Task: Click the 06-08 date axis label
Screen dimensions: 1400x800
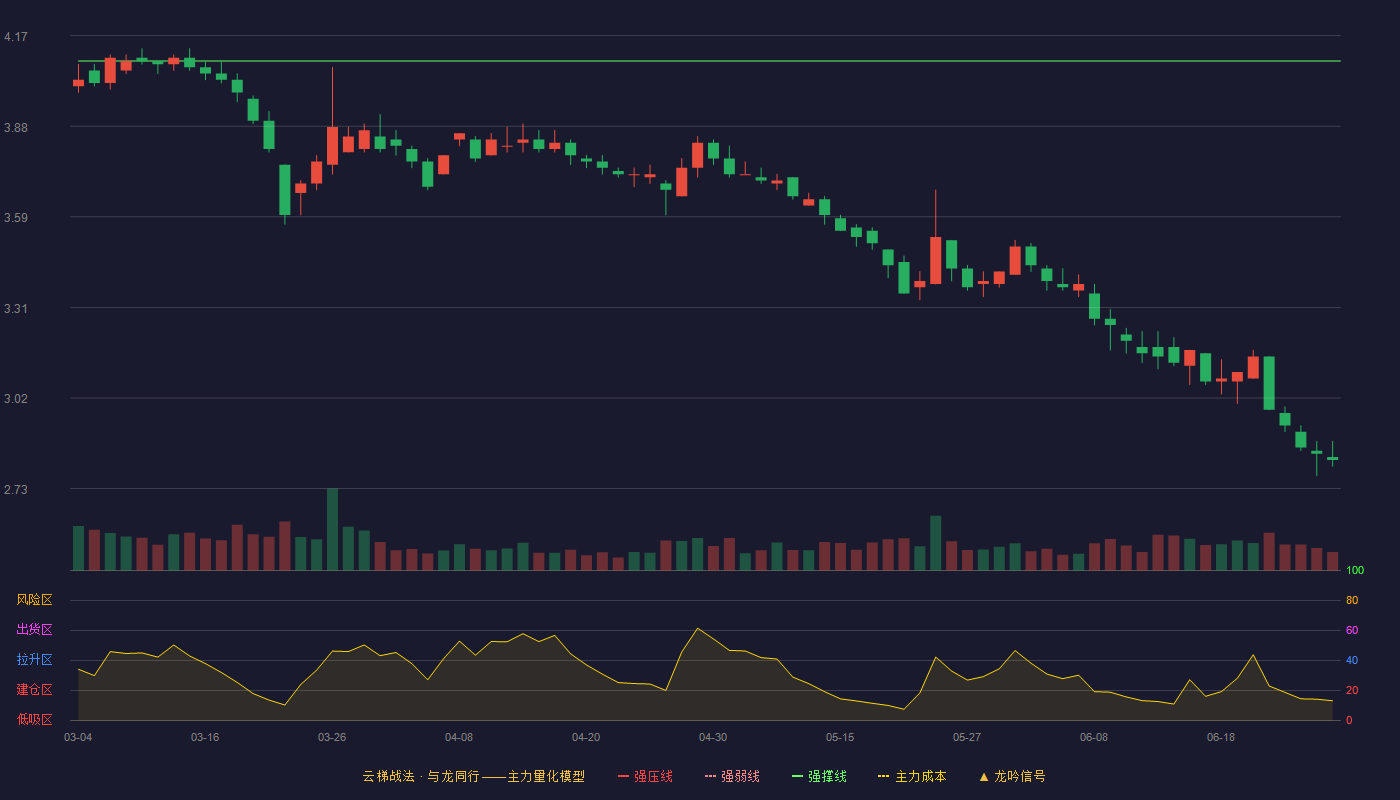Action: pyautogui.click(x=1094, y=737)
